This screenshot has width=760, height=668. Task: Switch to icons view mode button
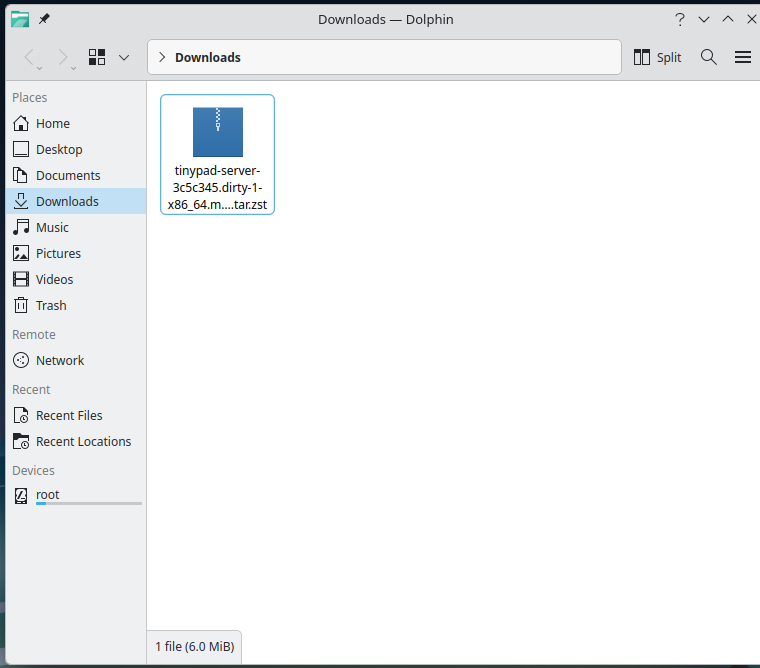[x=97, y=57]
